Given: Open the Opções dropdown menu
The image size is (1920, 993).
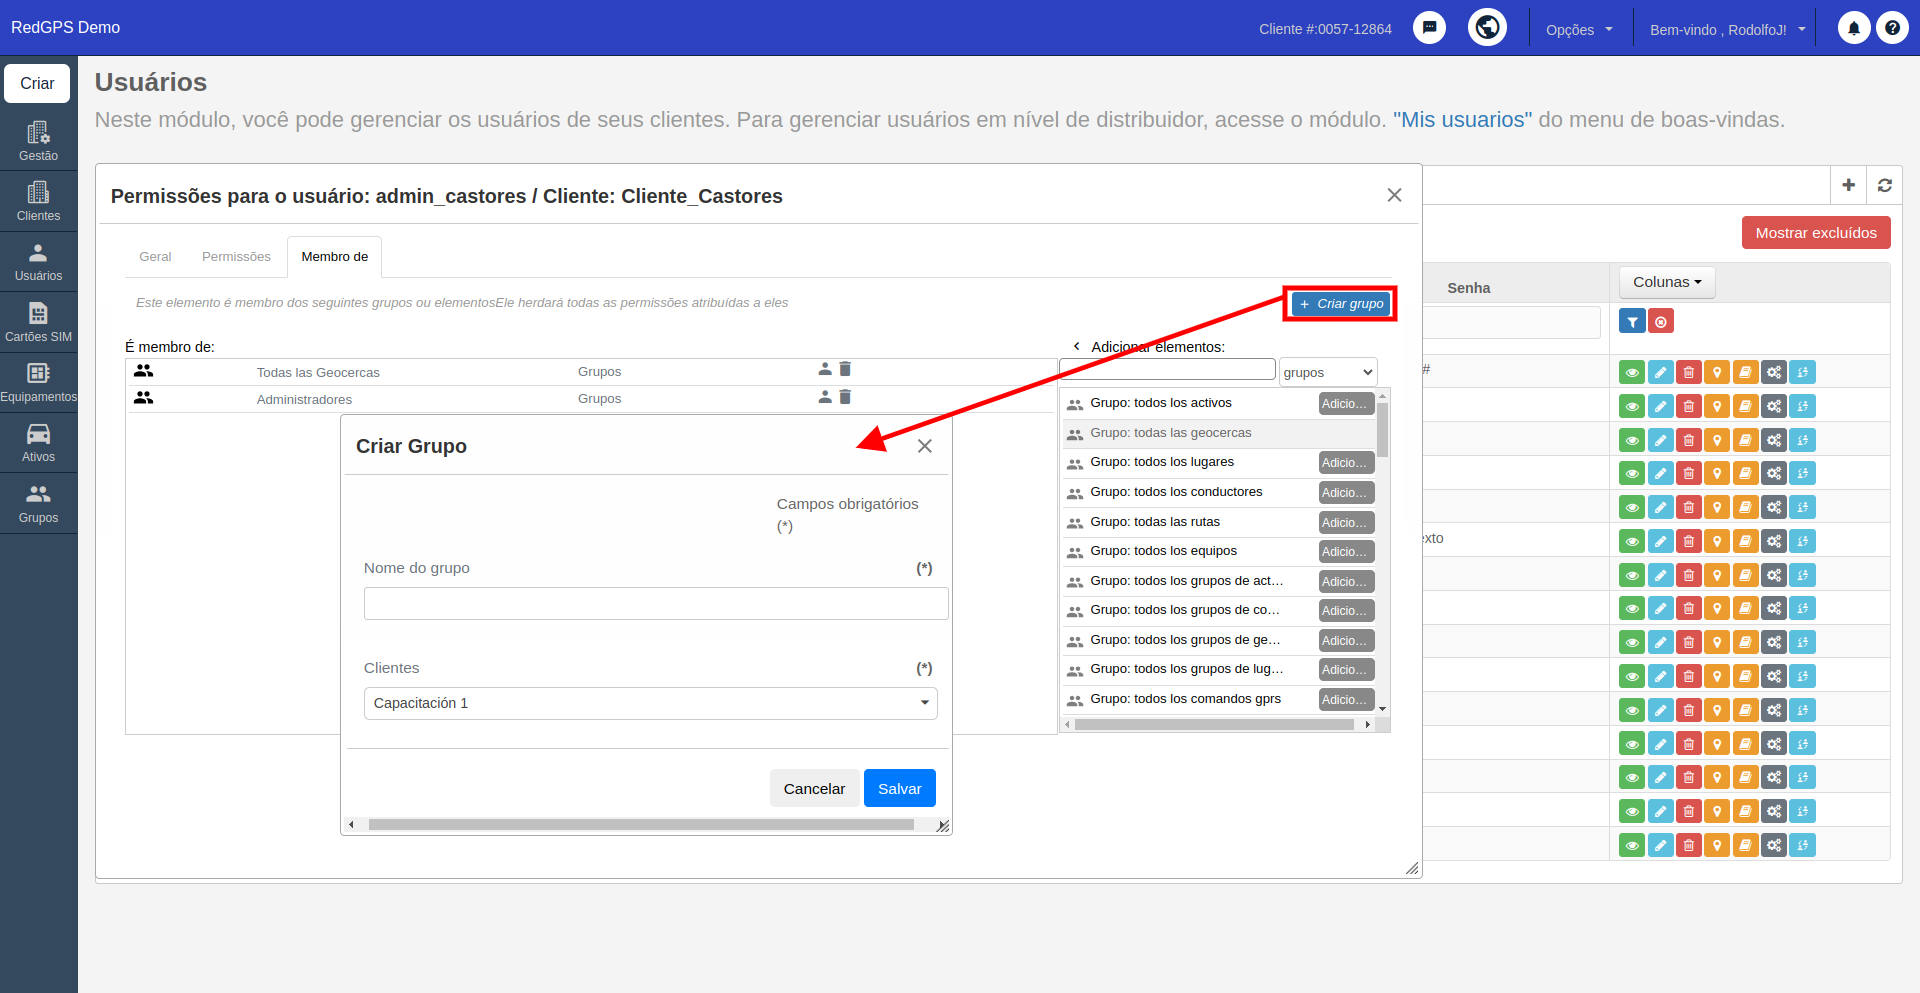Looking at the screenshot, I should (x=1579, y=29).
